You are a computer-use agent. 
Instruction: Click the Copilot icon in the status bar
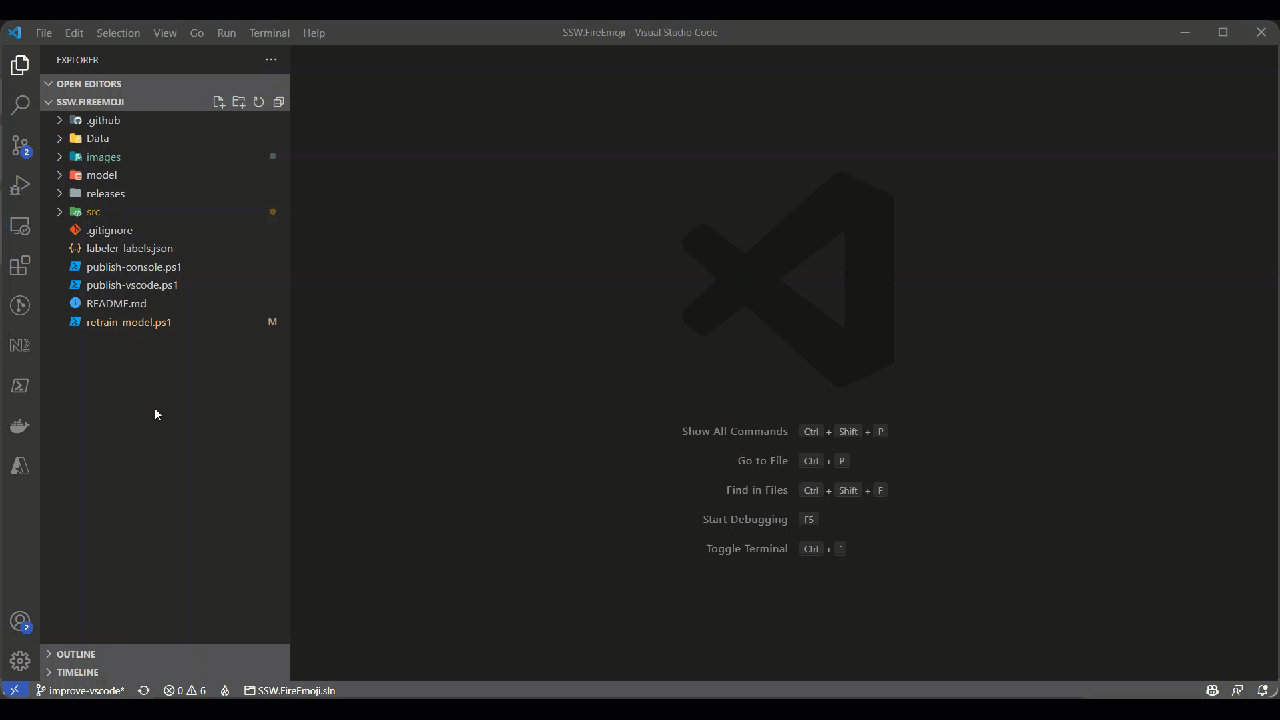1212,691
